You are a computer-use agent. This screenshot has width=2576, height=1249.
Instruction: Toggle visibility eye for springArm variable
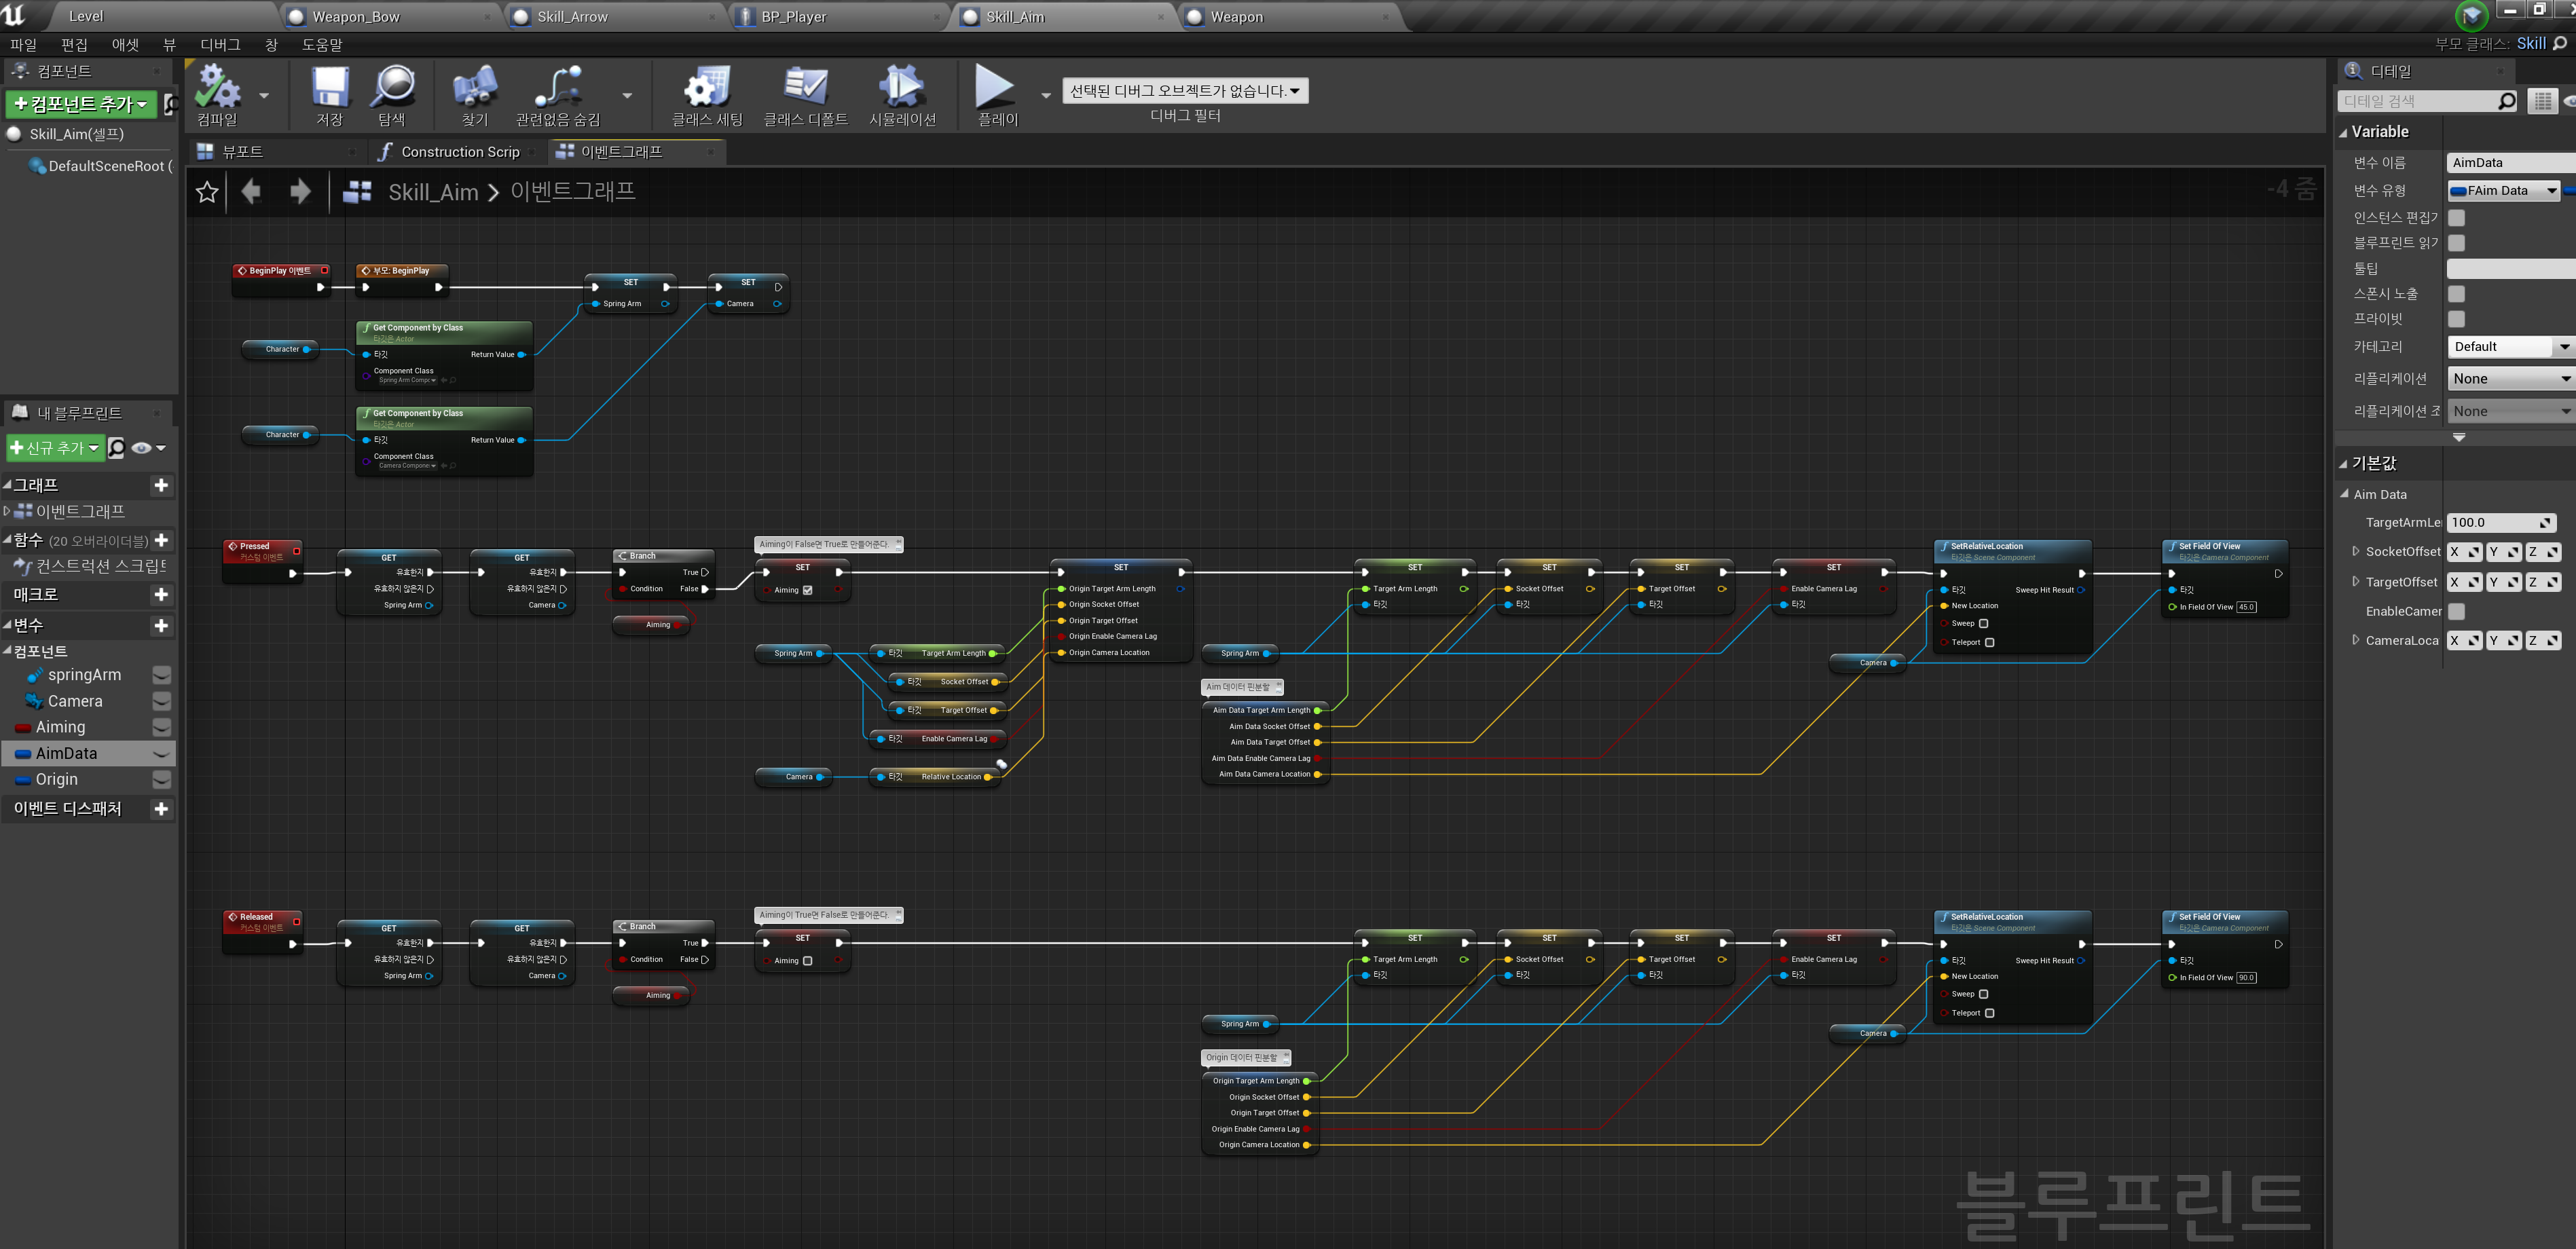[x=161, y=675]
